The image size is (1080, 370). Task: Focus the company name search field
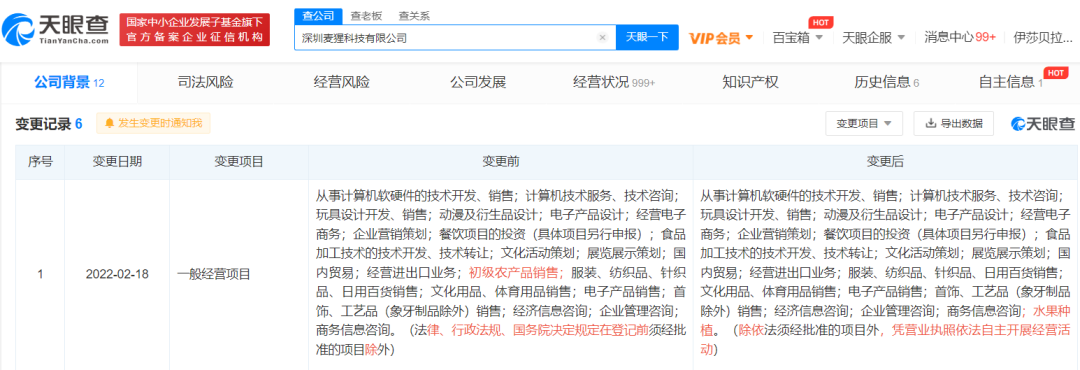click(448, 38)
